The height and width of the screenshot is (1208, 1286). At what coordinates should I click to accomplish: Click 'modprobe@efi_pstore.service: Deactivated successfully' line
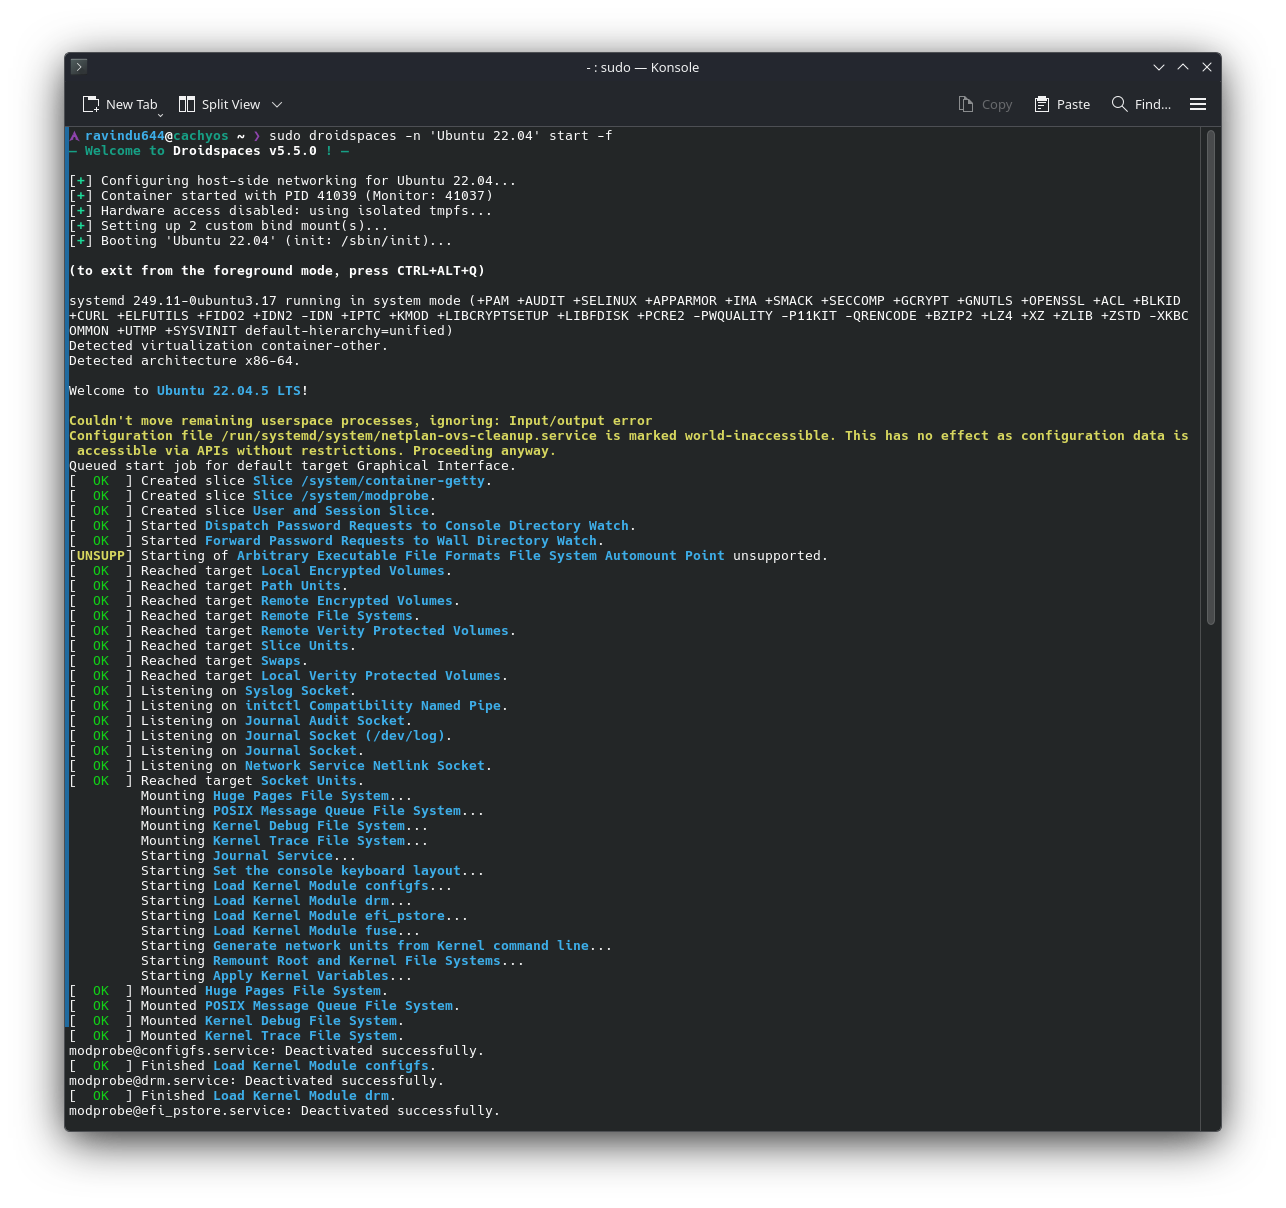click(x=284, y=1111)
